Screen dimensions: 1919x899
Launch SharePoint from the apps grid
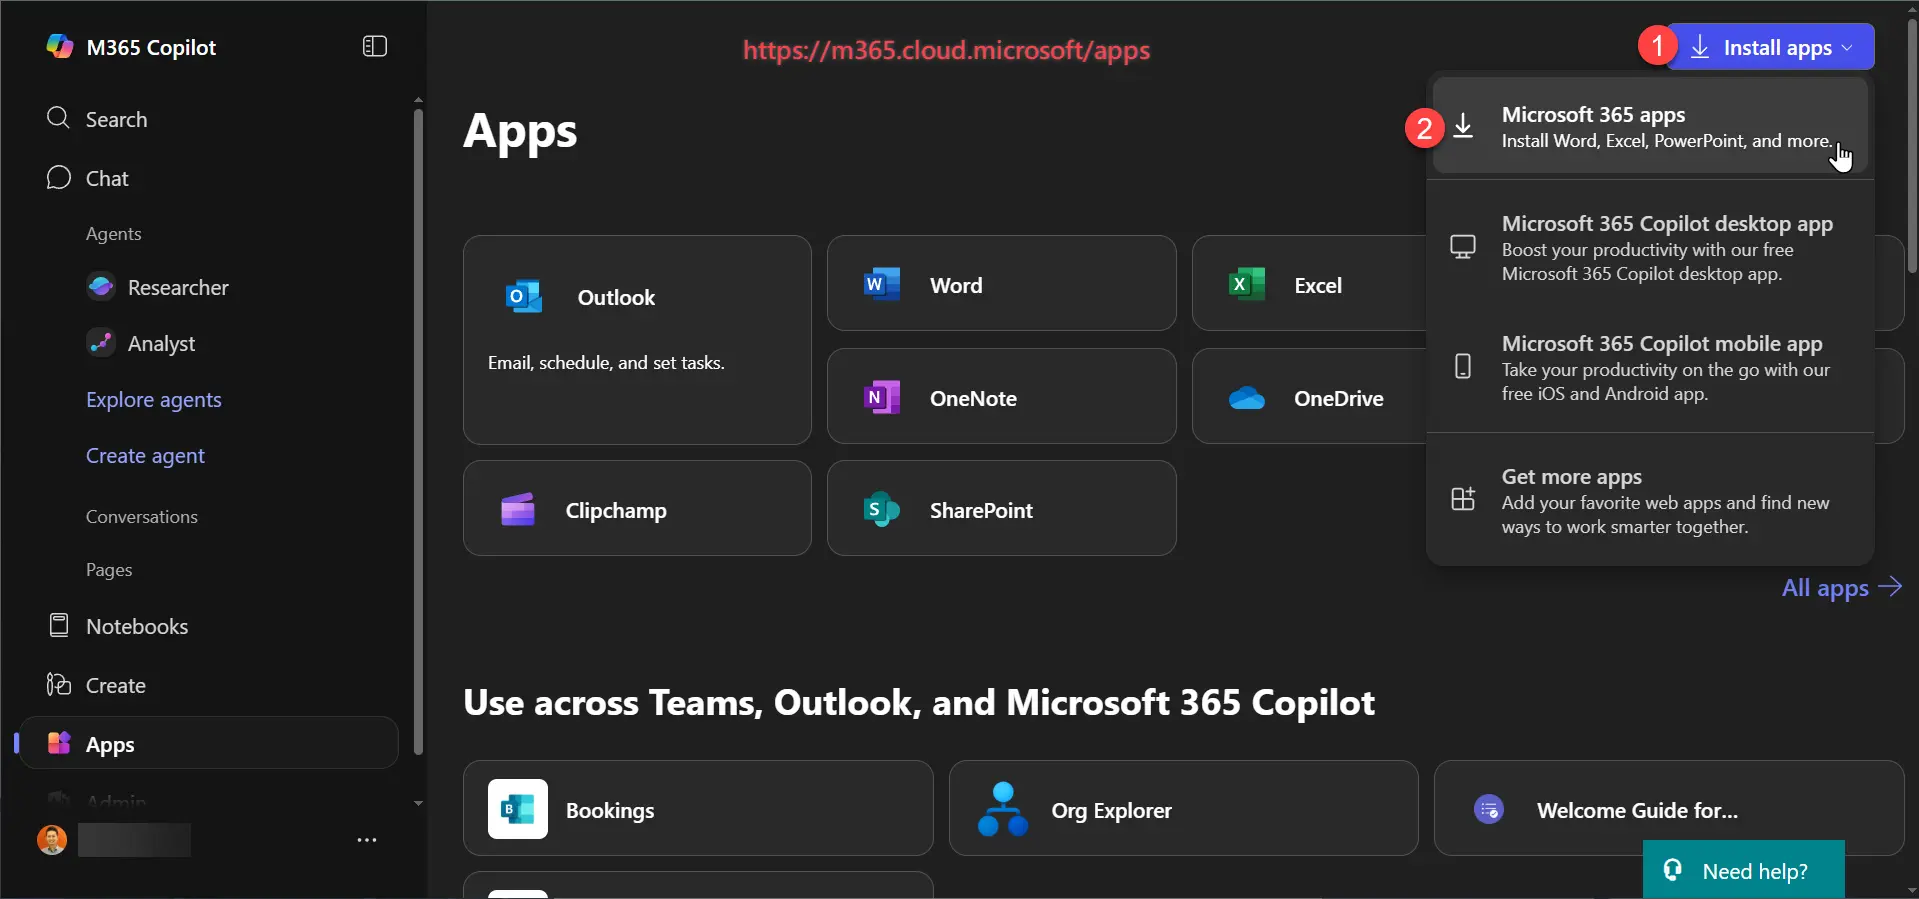[1001, 509]
